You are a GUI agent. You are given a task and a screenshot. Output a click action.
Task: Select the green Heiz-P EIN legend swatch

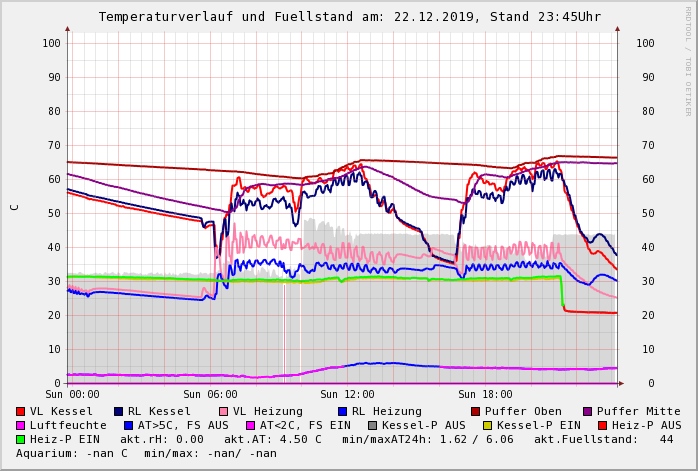pyautogui.click(x=21, y=439)
